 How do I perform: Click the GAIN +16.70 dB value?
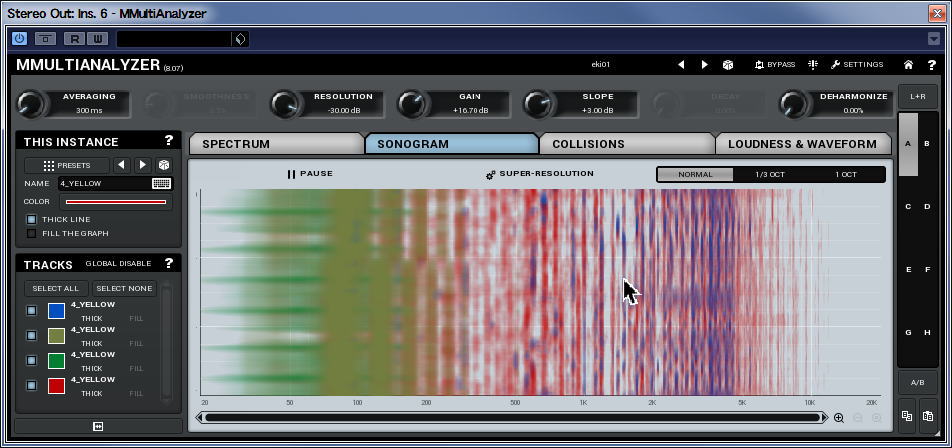coord(470,110)
